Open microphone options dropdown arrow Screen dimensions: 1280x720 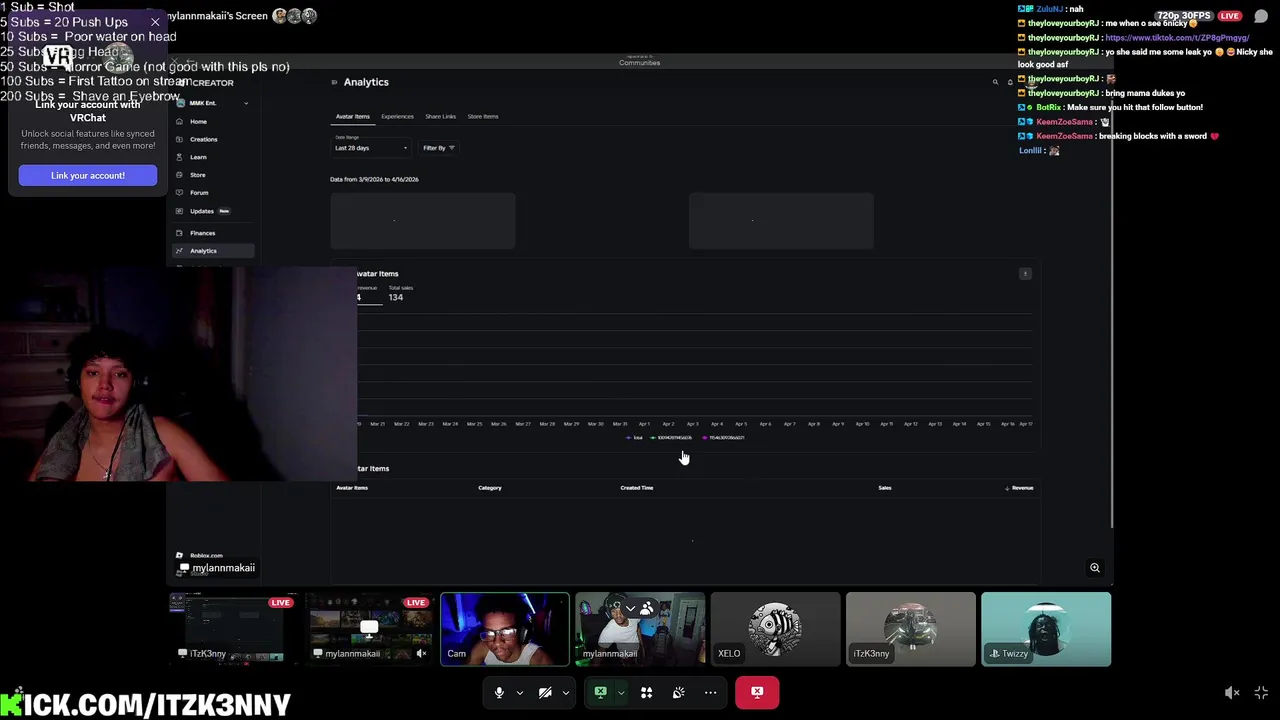pos(519,692)
